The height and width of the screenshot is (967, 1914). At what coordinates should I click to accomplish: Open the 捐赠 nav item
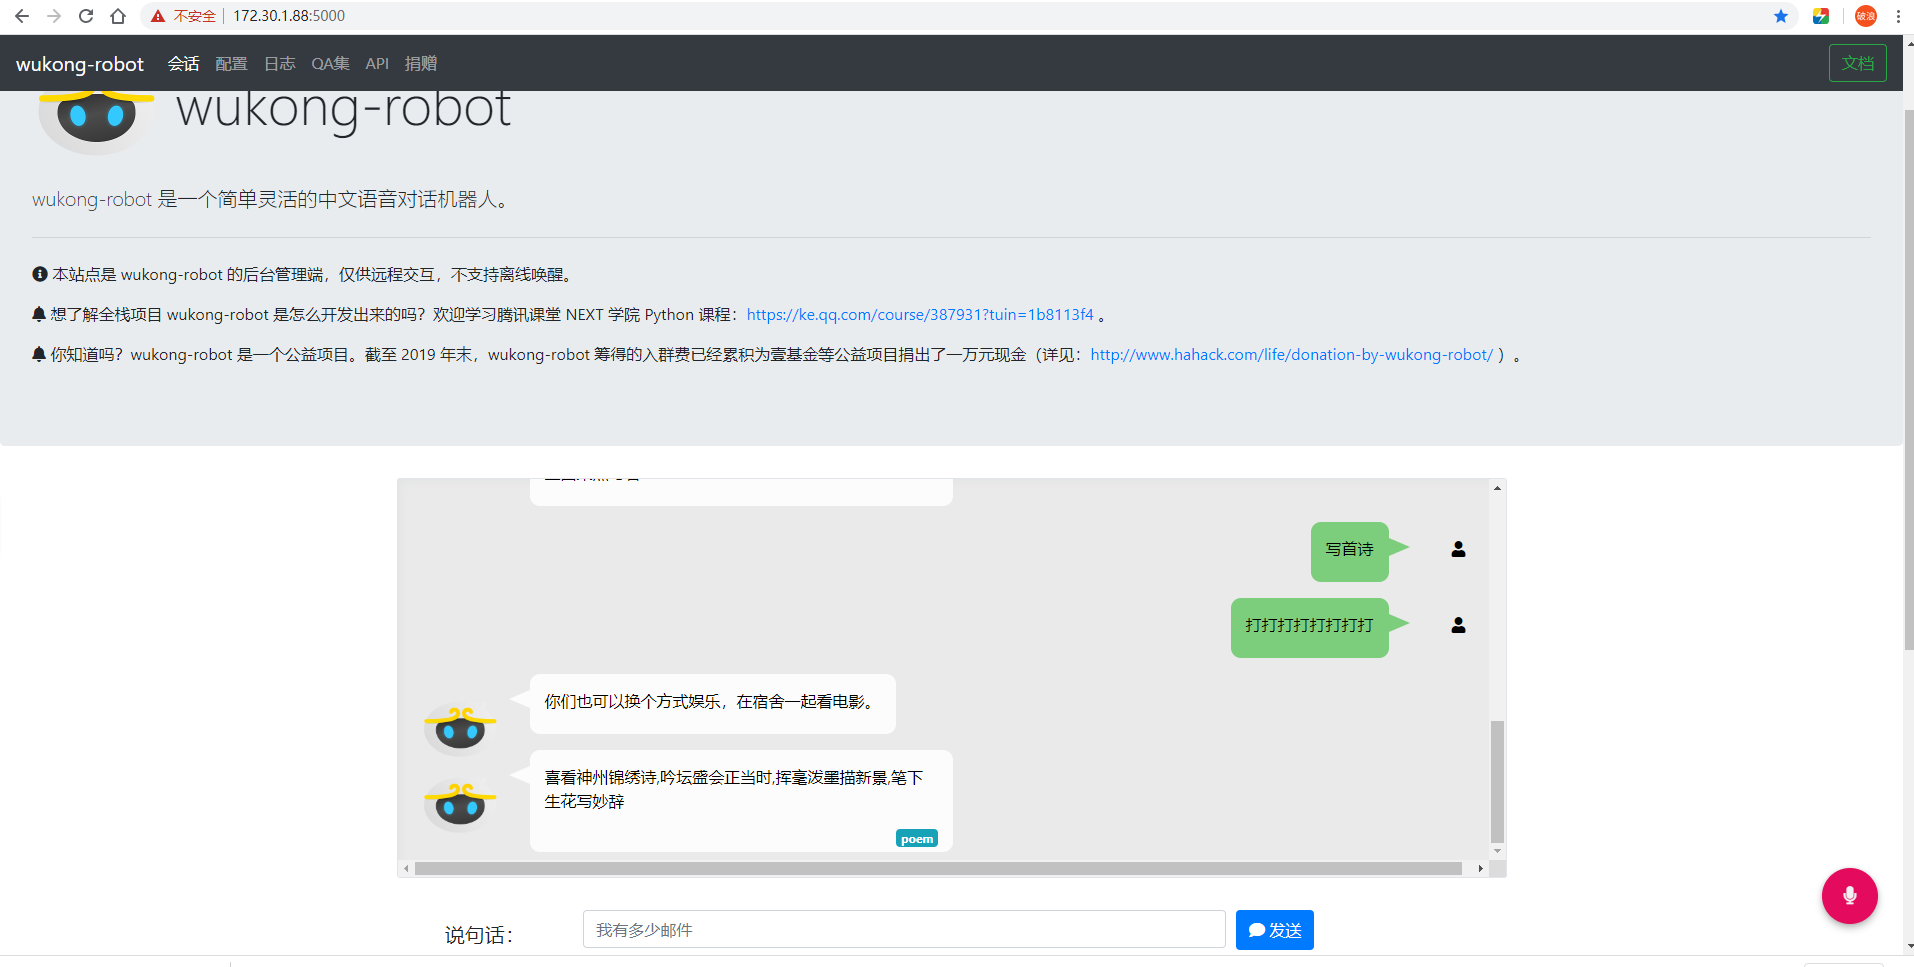(x=421, y=64)
